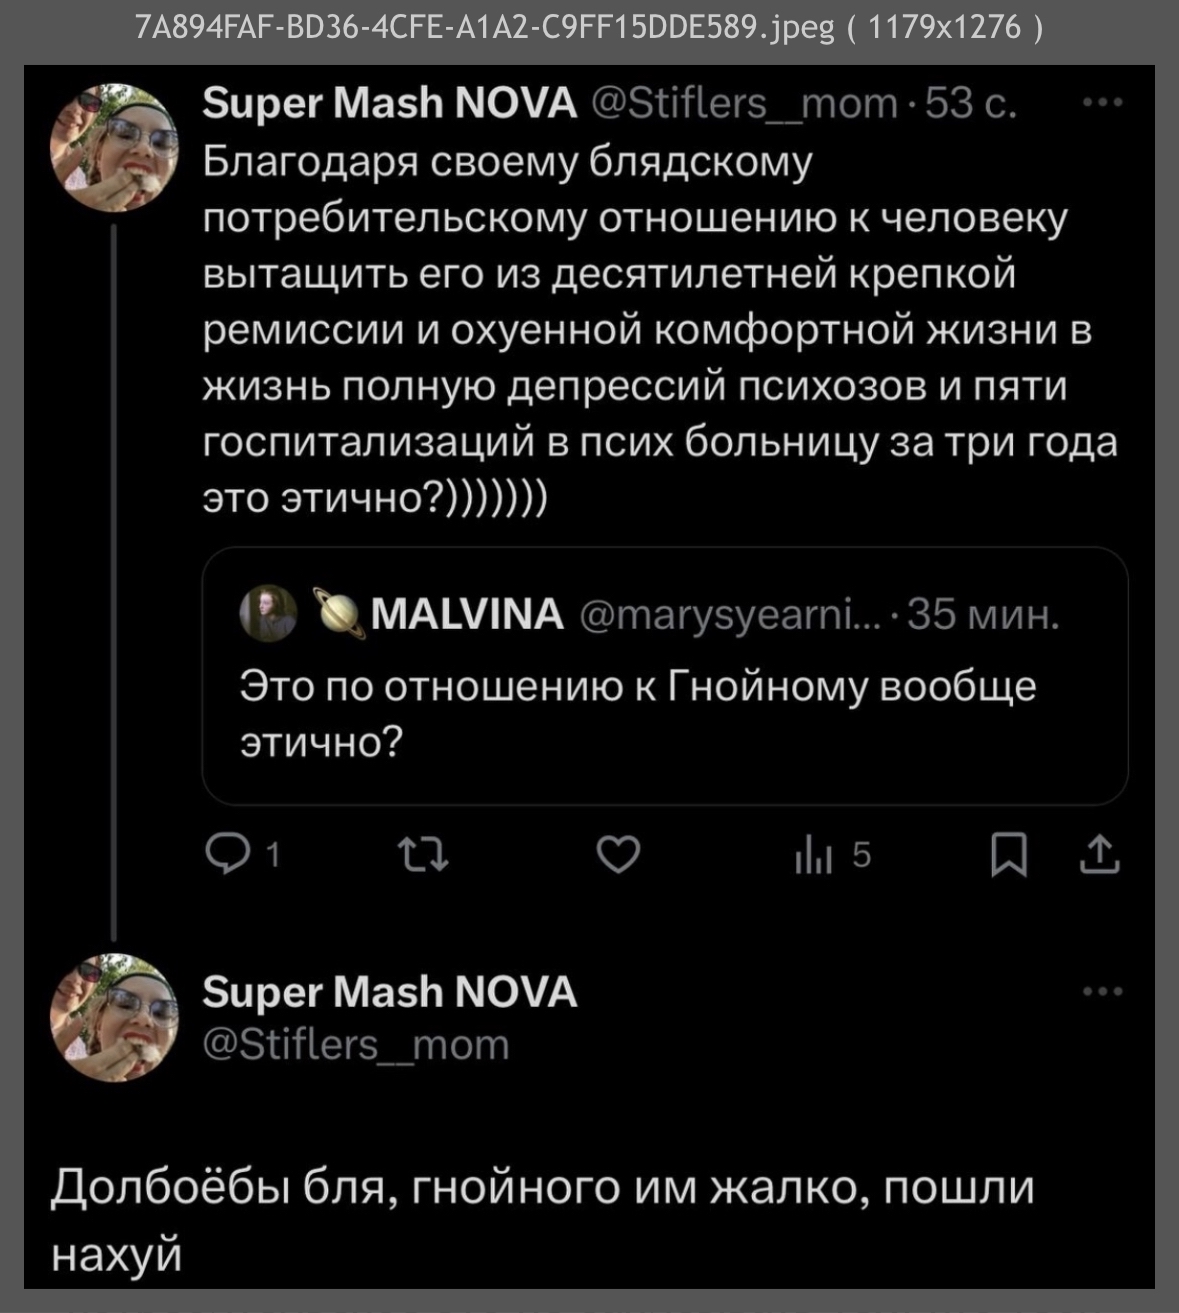Click the lower Super Mash NOVA name
Image resolution: width=1179 pixels, height=1313 pixels.
pos(389,992)
